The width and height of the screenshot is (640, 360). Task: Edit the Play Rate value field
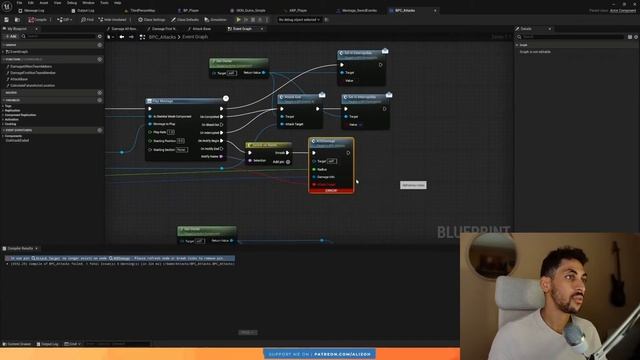171,132
